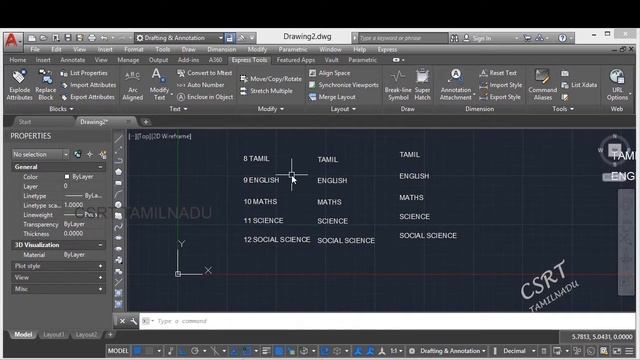Collapse the General section in Properties
This screenshot has width=640, height=360.
pyautogui.click(x=100, y=167)
